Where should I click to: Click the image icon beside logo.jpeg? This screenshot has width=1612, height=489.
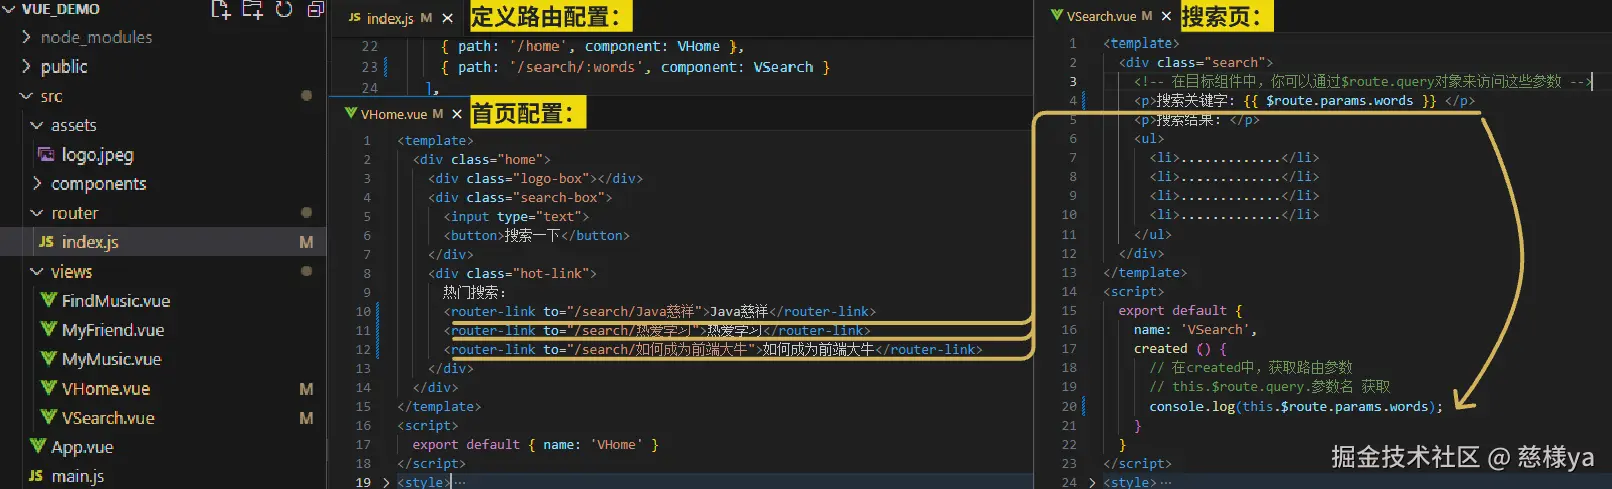46,154
